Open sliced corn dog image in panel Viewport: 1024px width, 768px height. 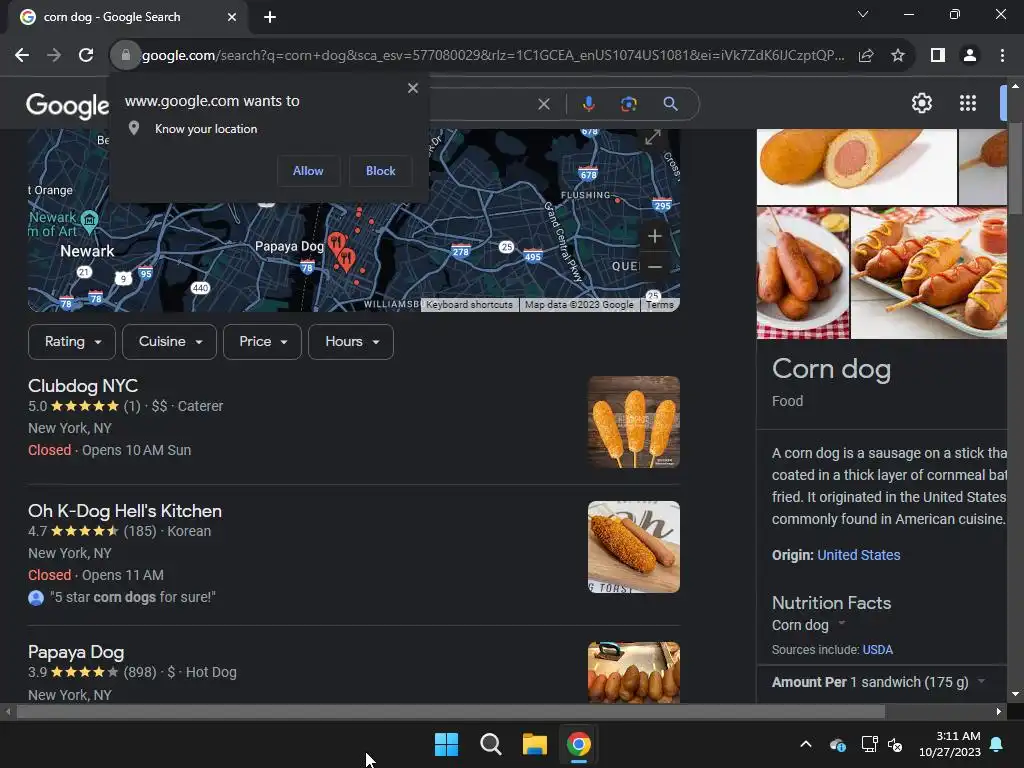(x=856, y=167)
